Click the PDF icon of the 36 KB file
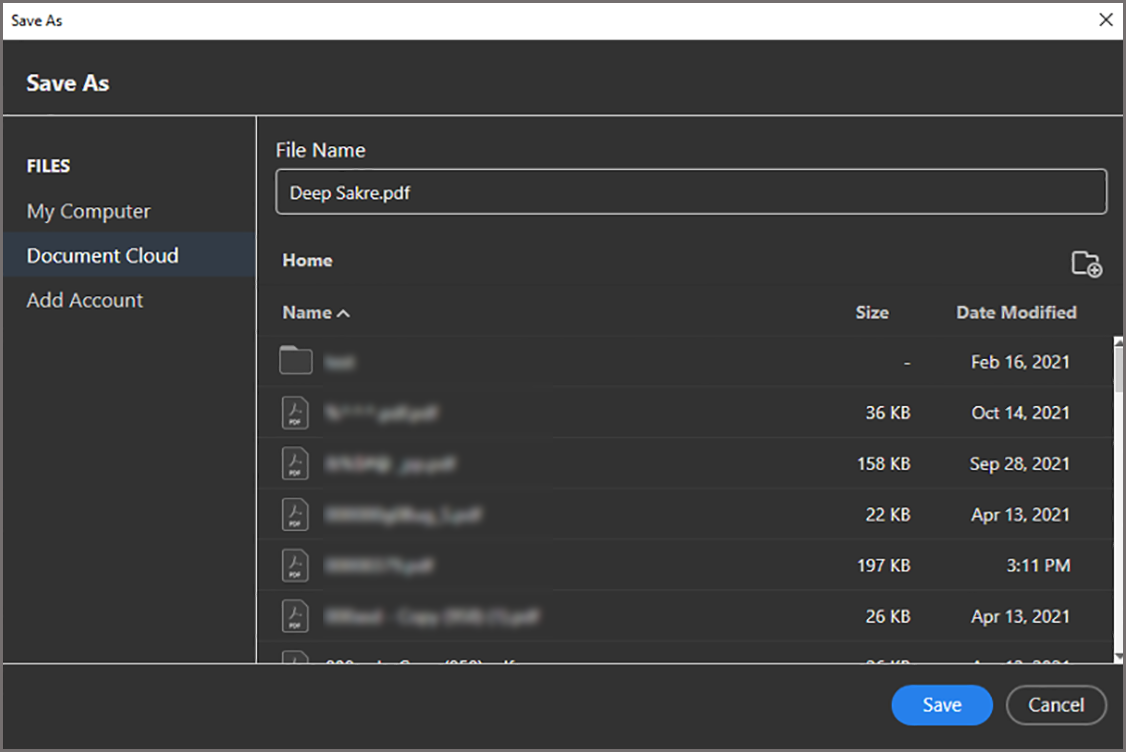The image size is (1126, 752). [x=295, y=413]
